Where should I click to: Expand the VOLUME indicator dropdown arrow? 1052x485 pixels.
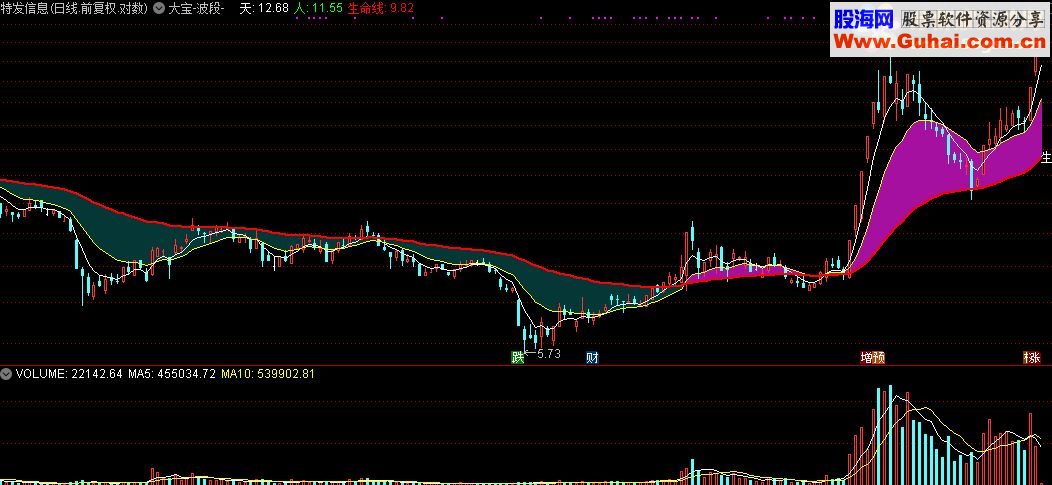[7, 374]
